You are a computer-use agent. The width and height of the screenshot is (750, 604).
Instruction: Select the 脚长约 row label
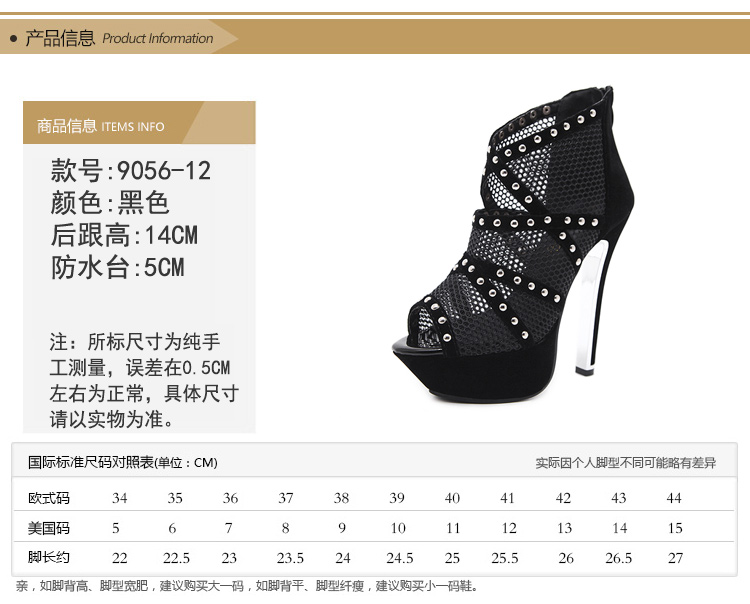coord(49,558)
